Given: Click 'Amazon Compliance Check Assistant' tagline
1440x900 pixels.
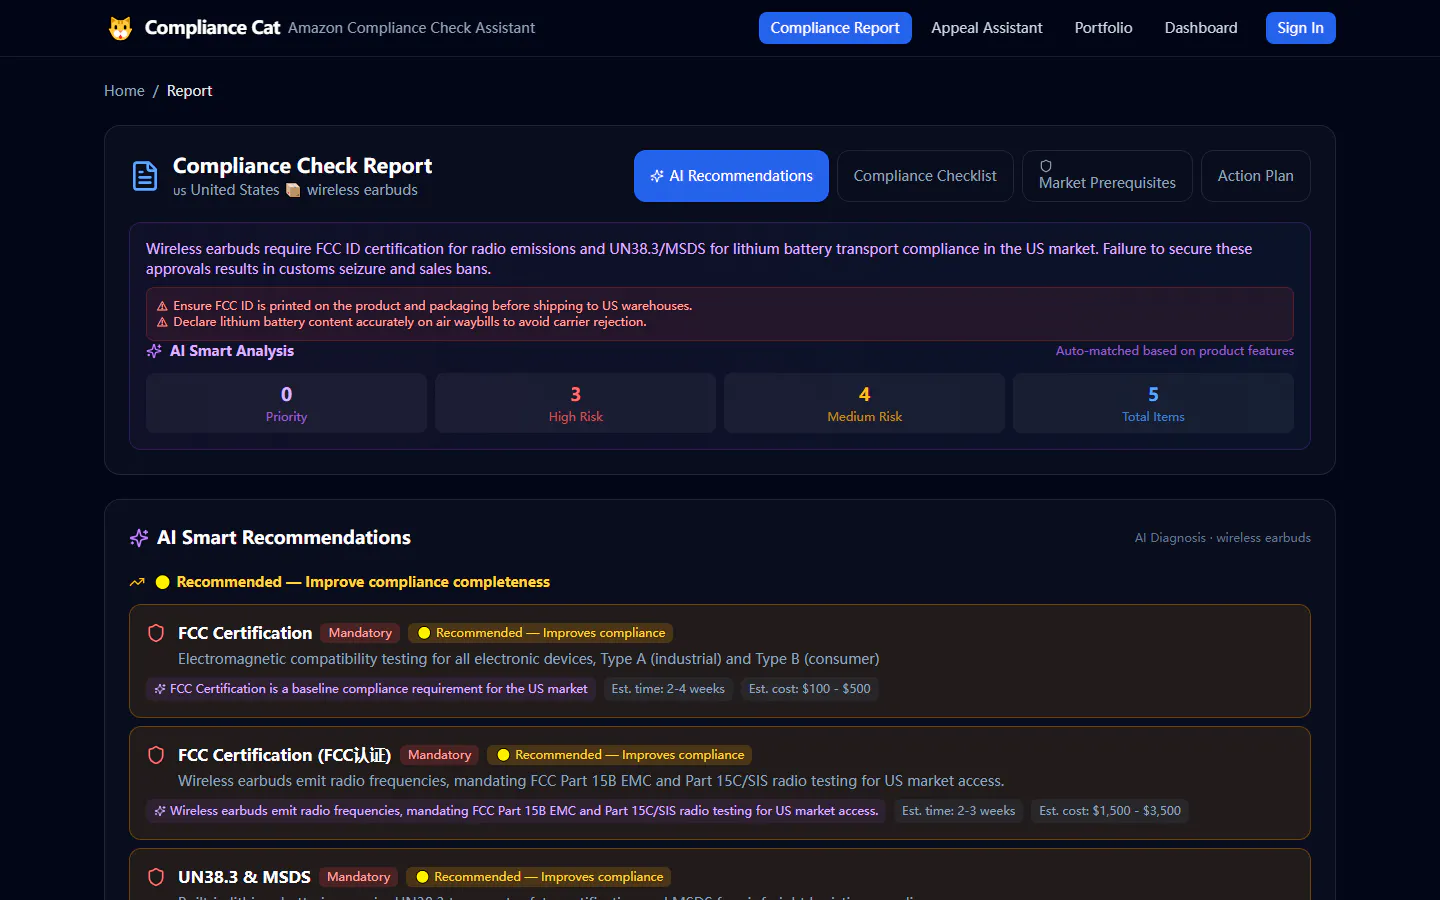Looking at the screenshot, I should coord(411,28).
